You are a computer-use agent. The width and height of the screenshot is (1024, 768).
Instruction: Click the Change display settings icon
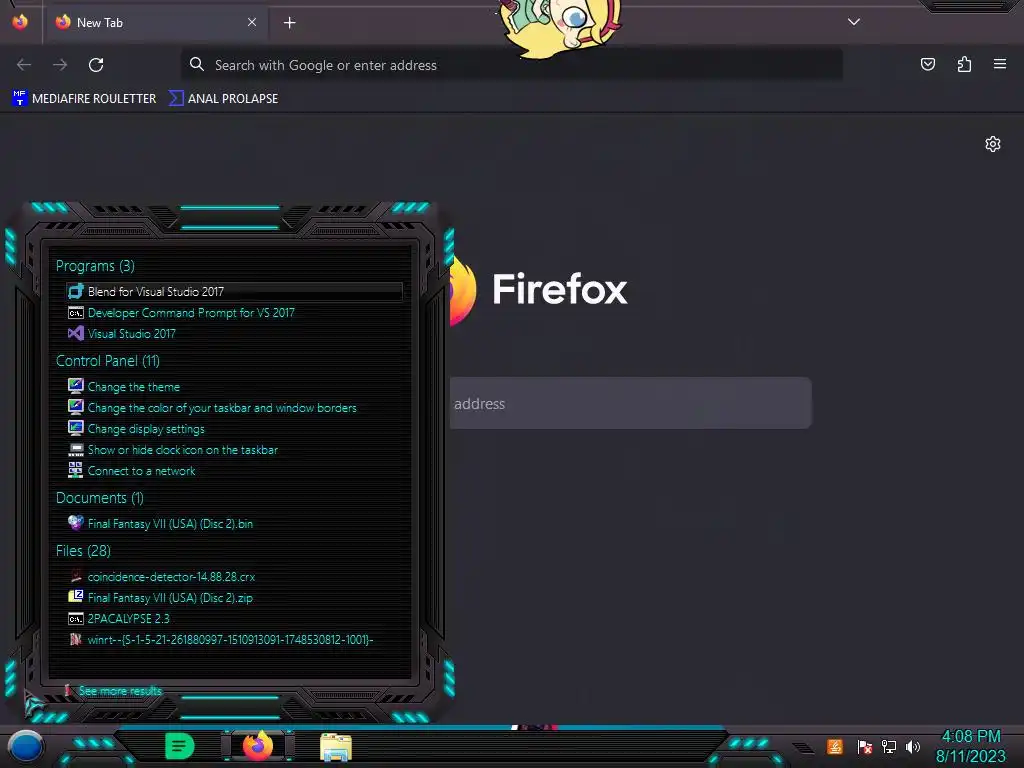pos(76,428)
